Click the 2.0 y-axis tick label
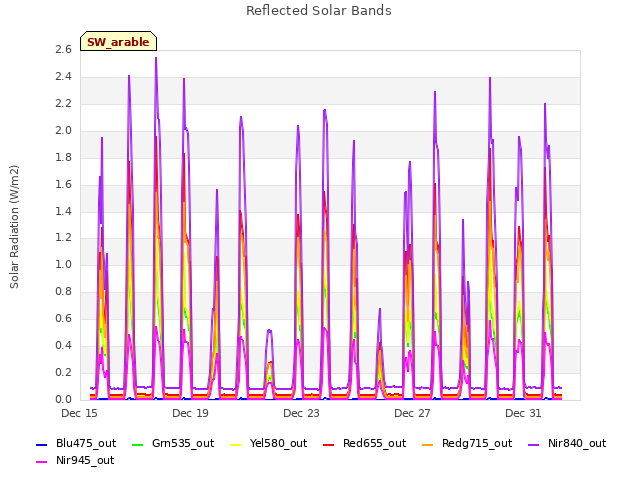The width and height of the screenshot is (640, 480). 64,131
